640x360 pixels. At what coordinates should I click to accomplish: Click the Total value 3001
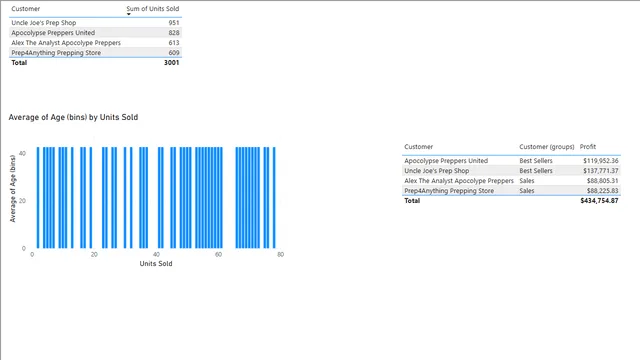click(x=171, y=63)
